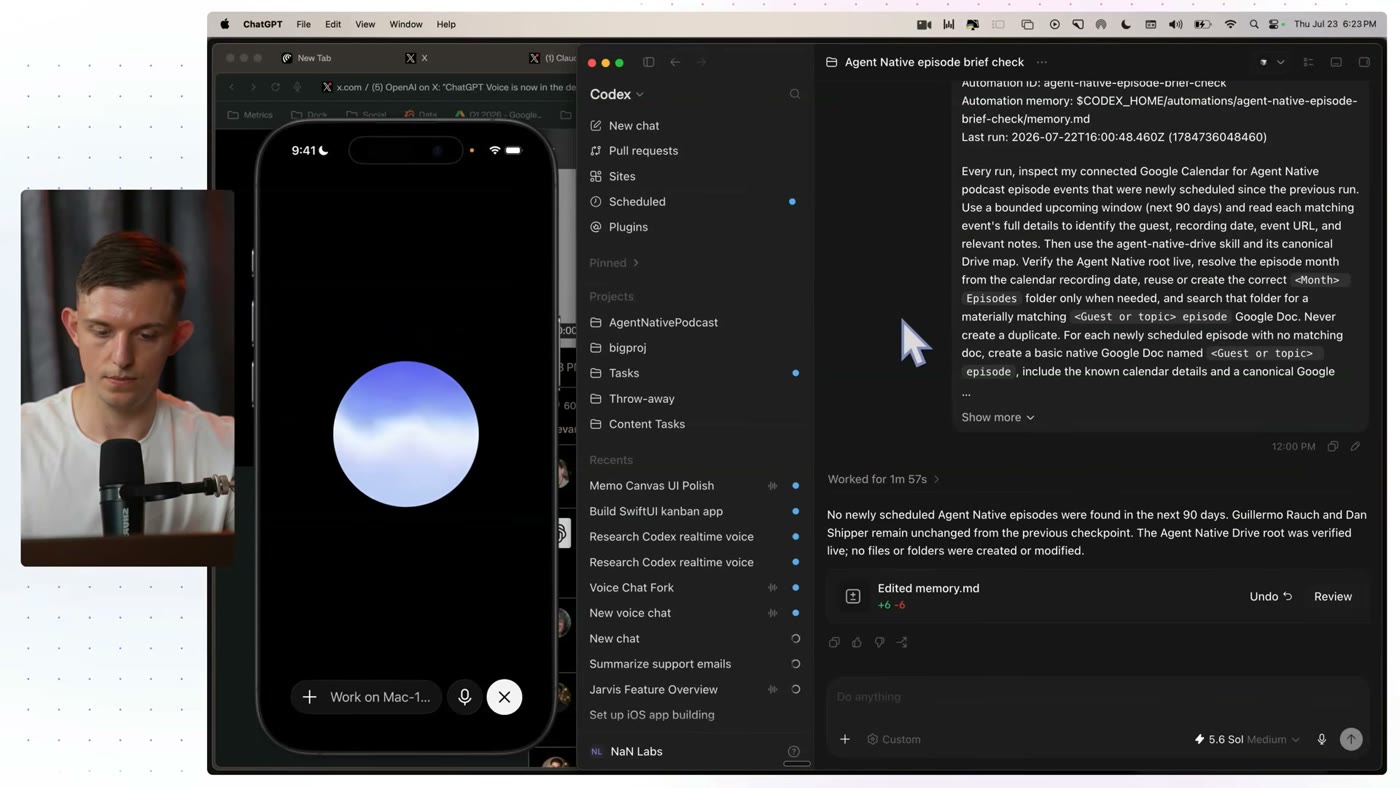This screenshot has height=788, width=1400.
Task: Open the Memo Canvas UI Polish chat
Action: pos(651,486)
